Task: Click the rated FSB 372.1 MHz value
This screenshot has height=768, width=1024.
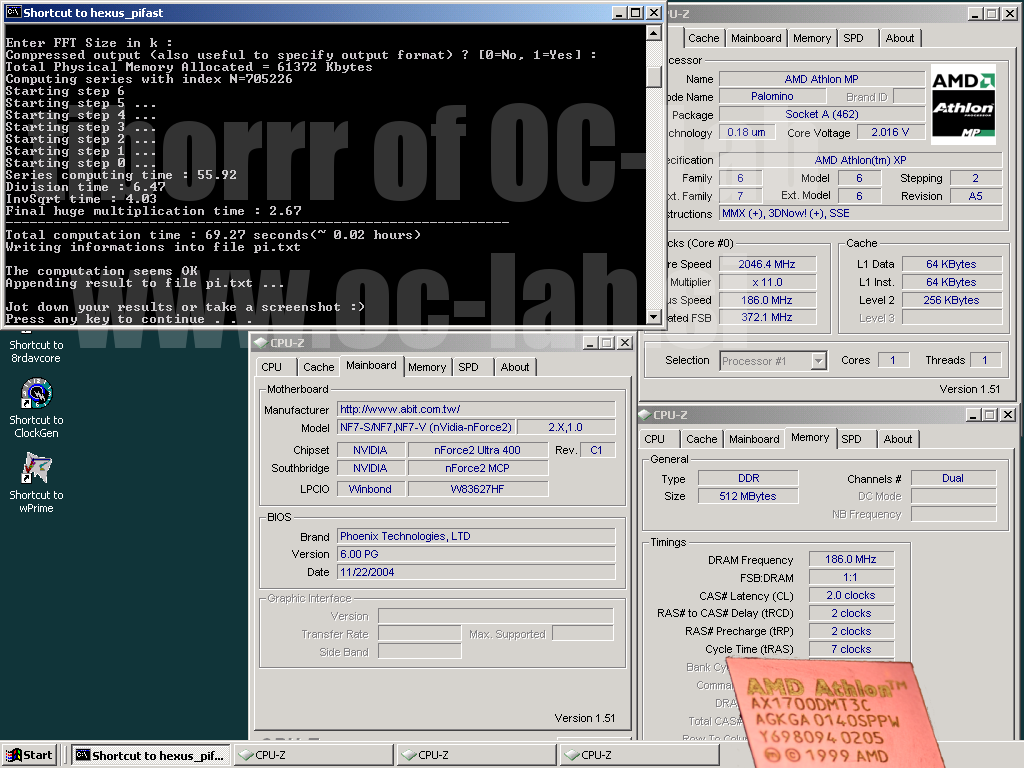Action: point(767,317)
